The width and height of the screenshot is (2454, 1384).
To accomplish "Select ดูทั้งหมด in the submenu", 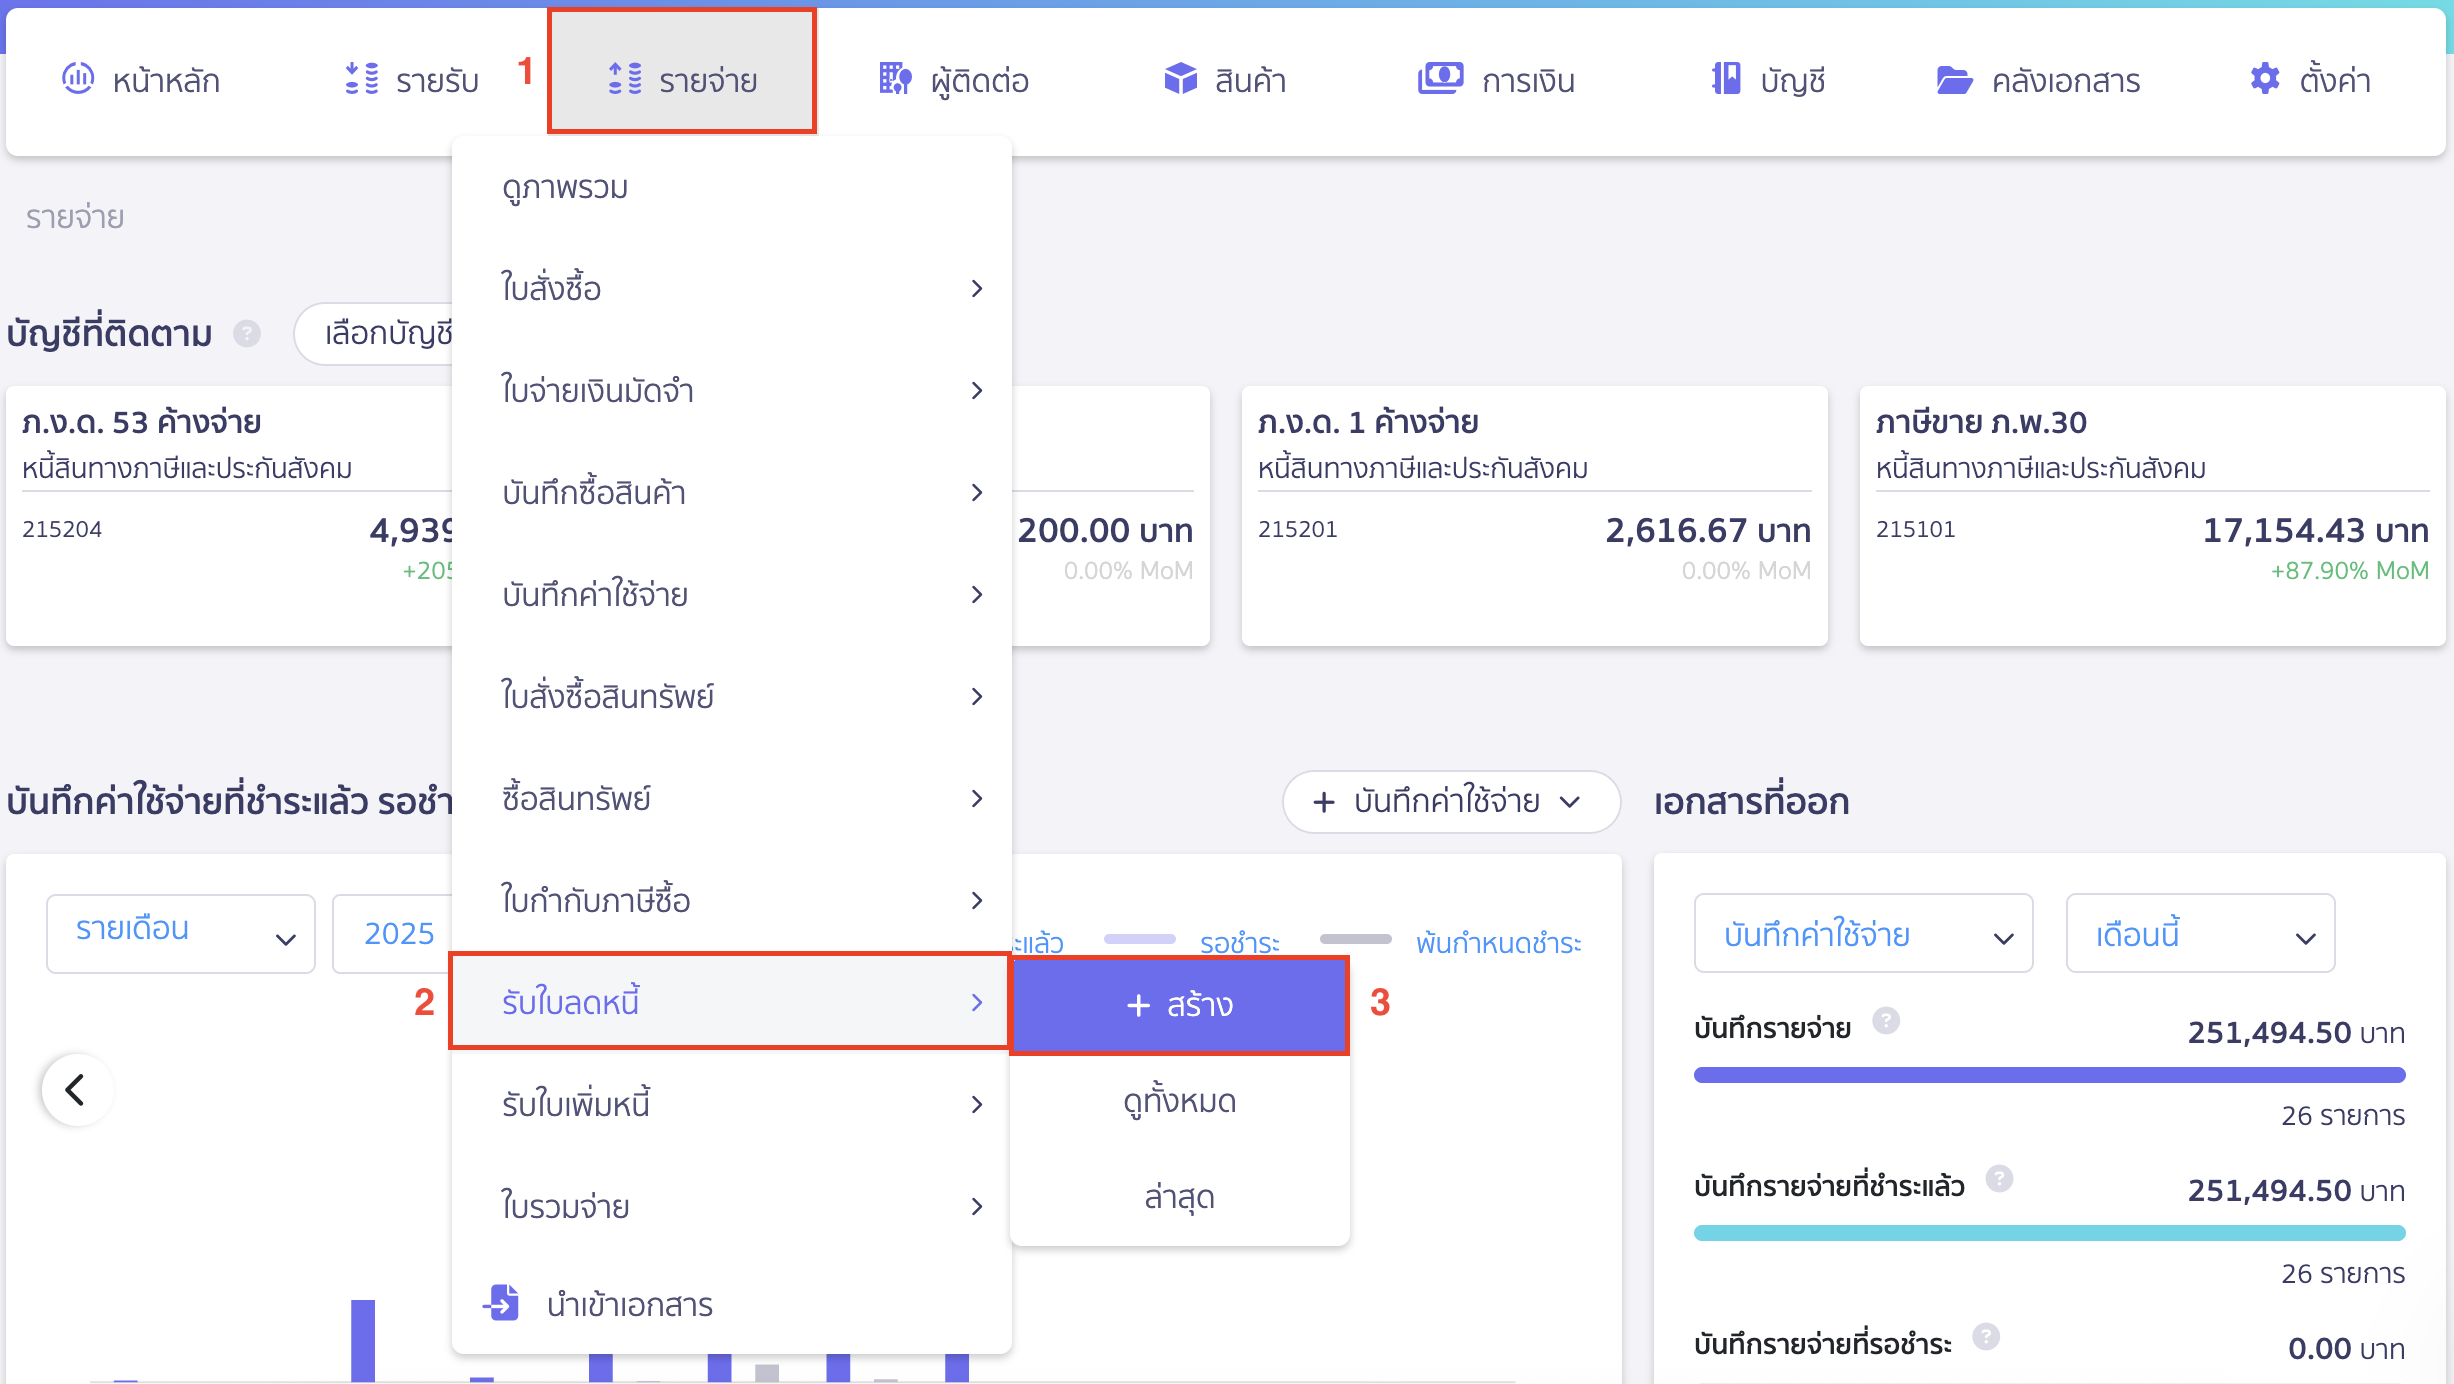I will (1180, 1101).
